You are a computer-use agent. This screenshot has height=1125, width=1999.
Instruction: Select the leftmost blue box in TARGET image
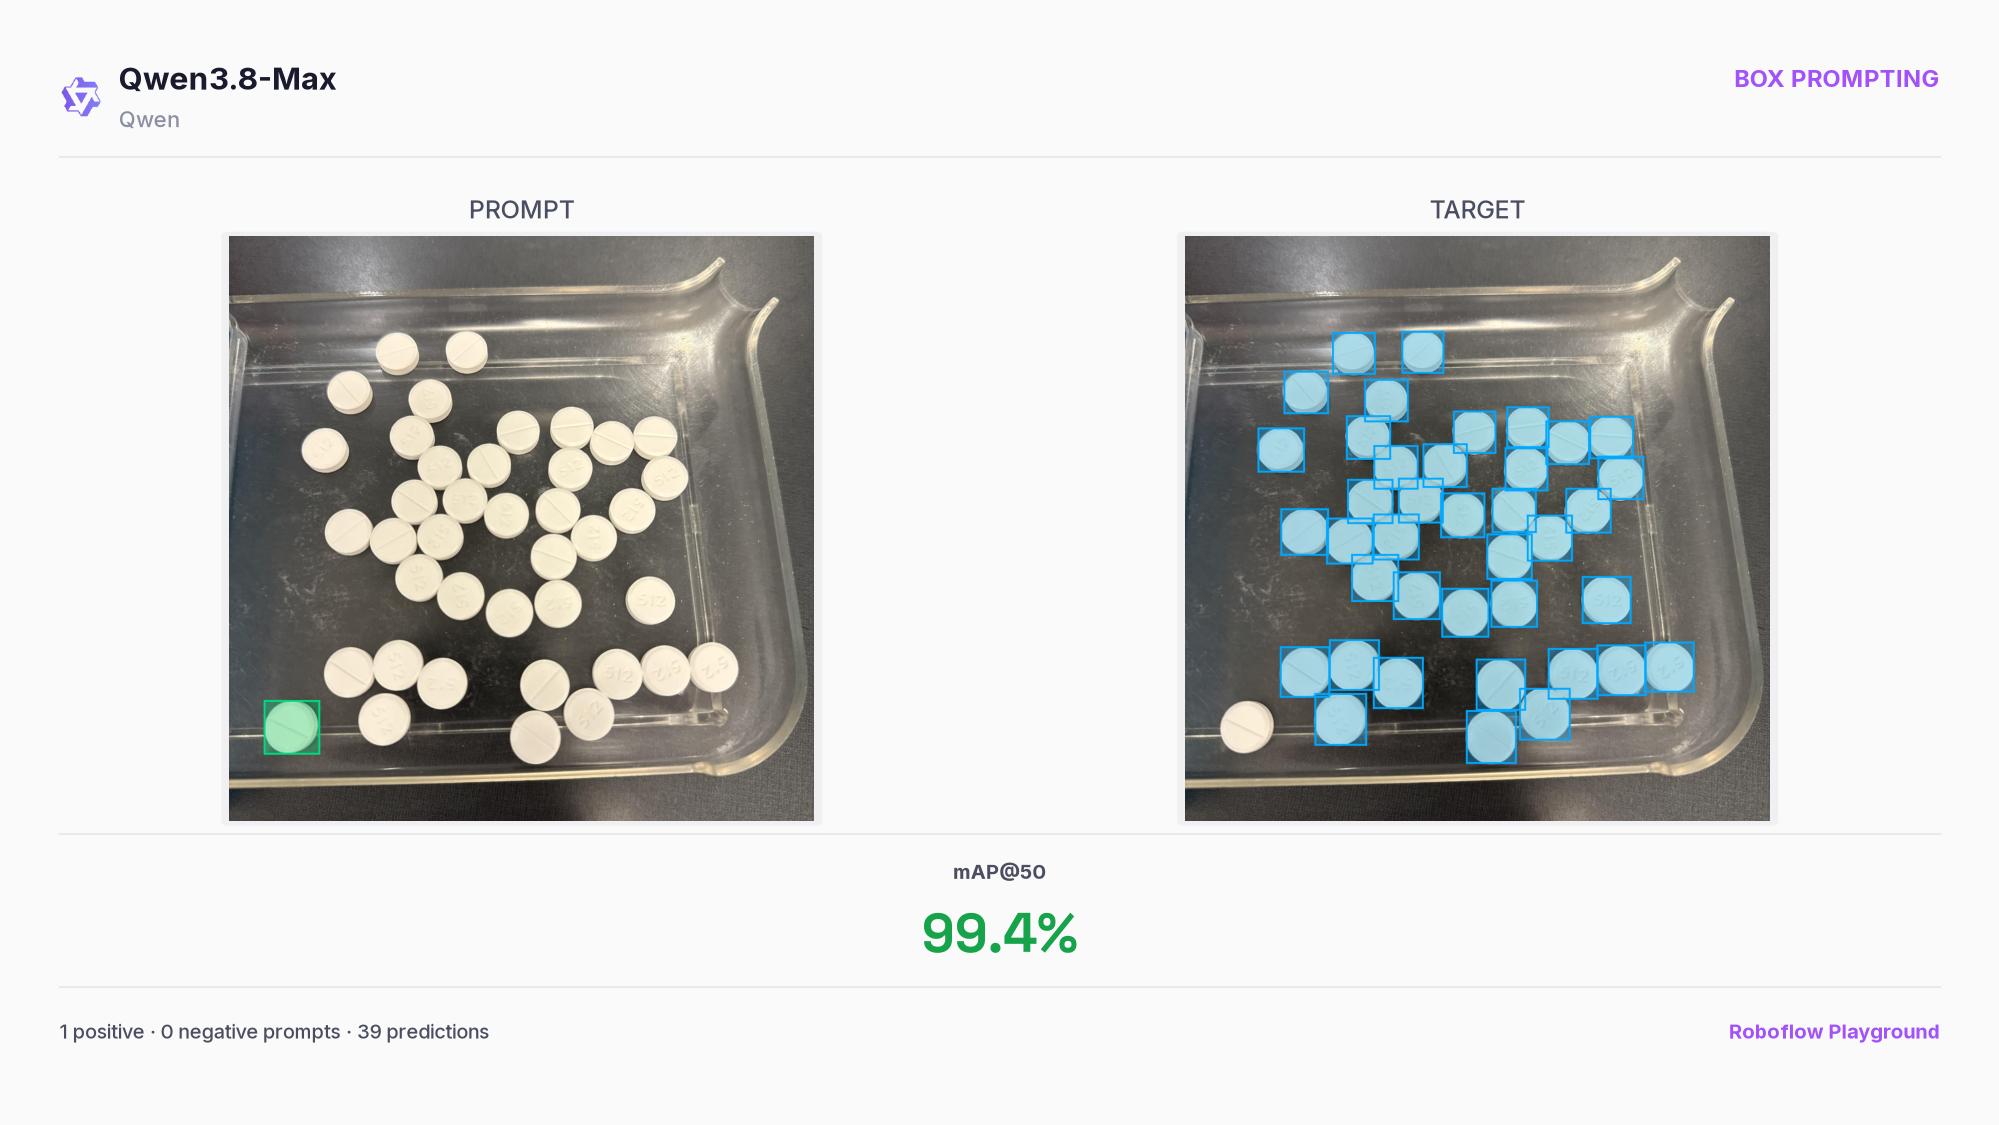point(1281,450)
